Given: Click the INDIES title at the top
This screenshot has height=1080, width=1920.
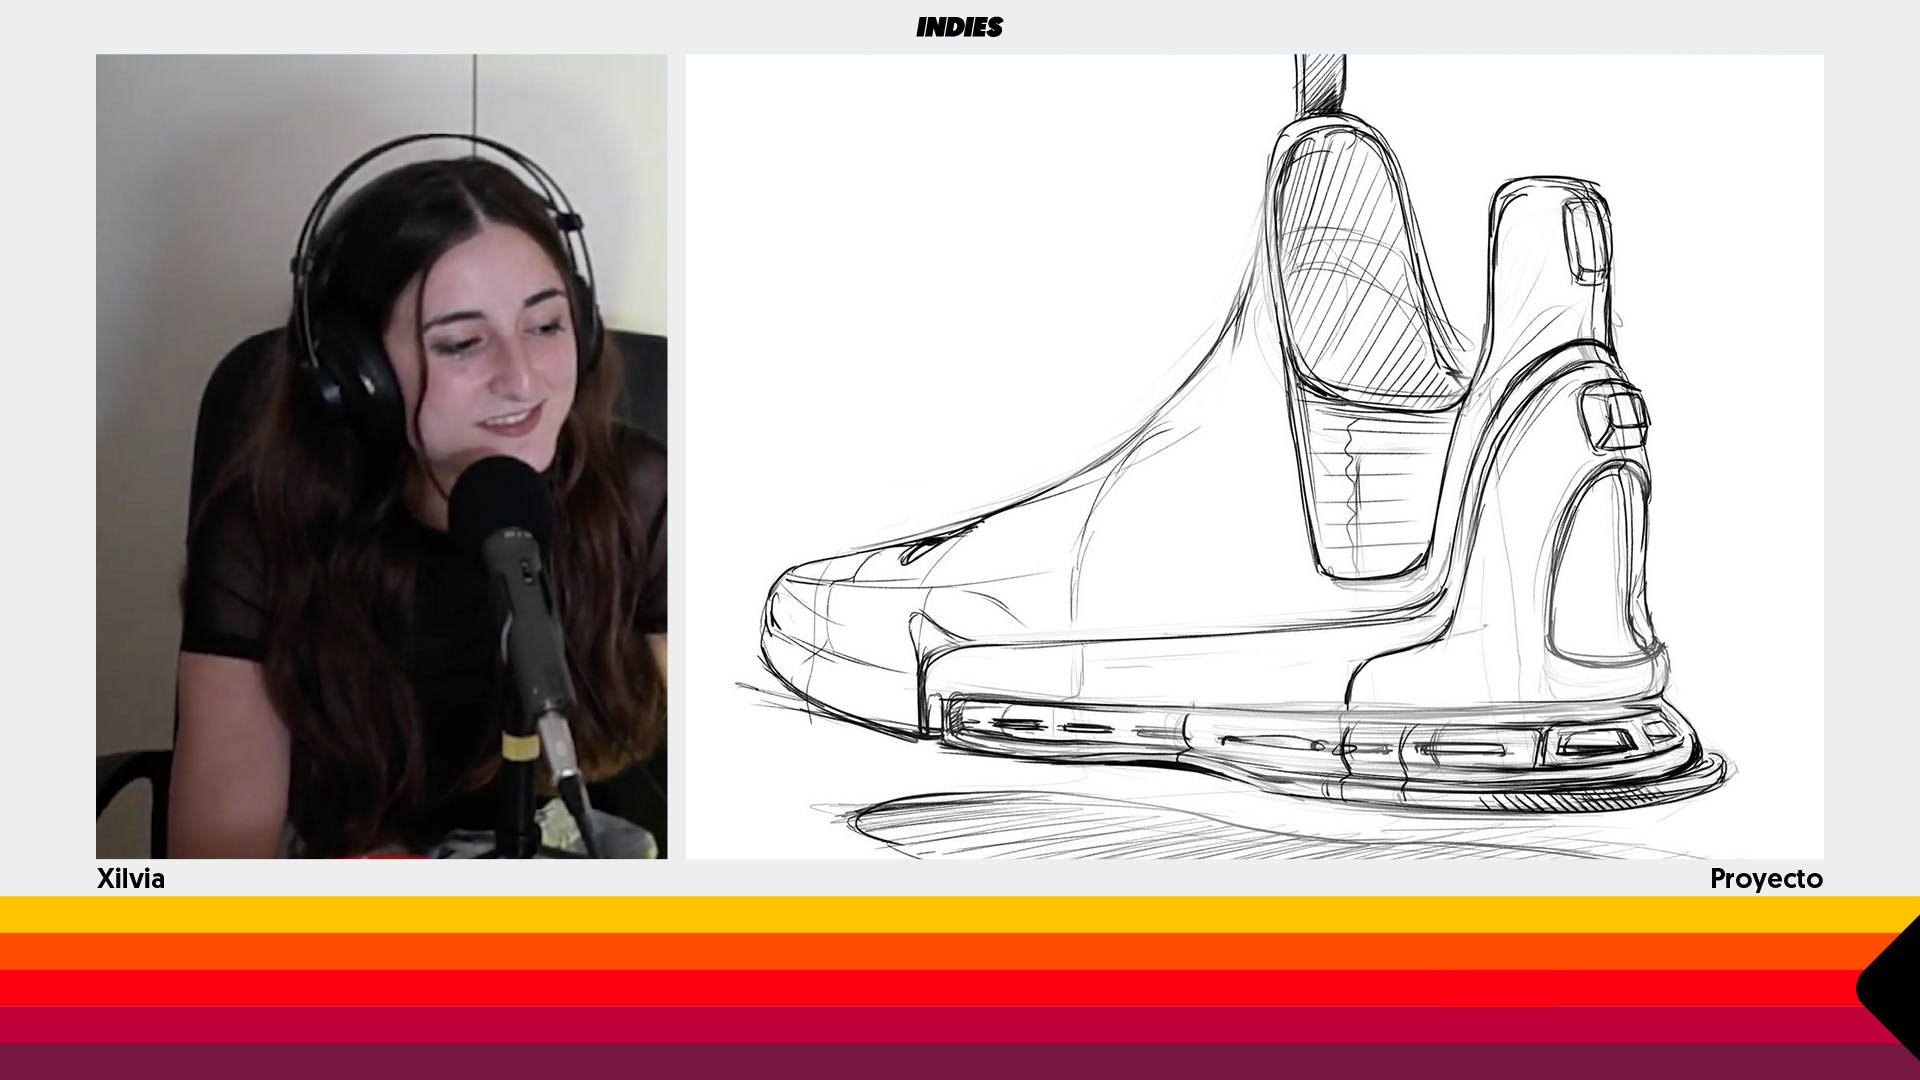Looking at the screenshot, I should 959,27.
